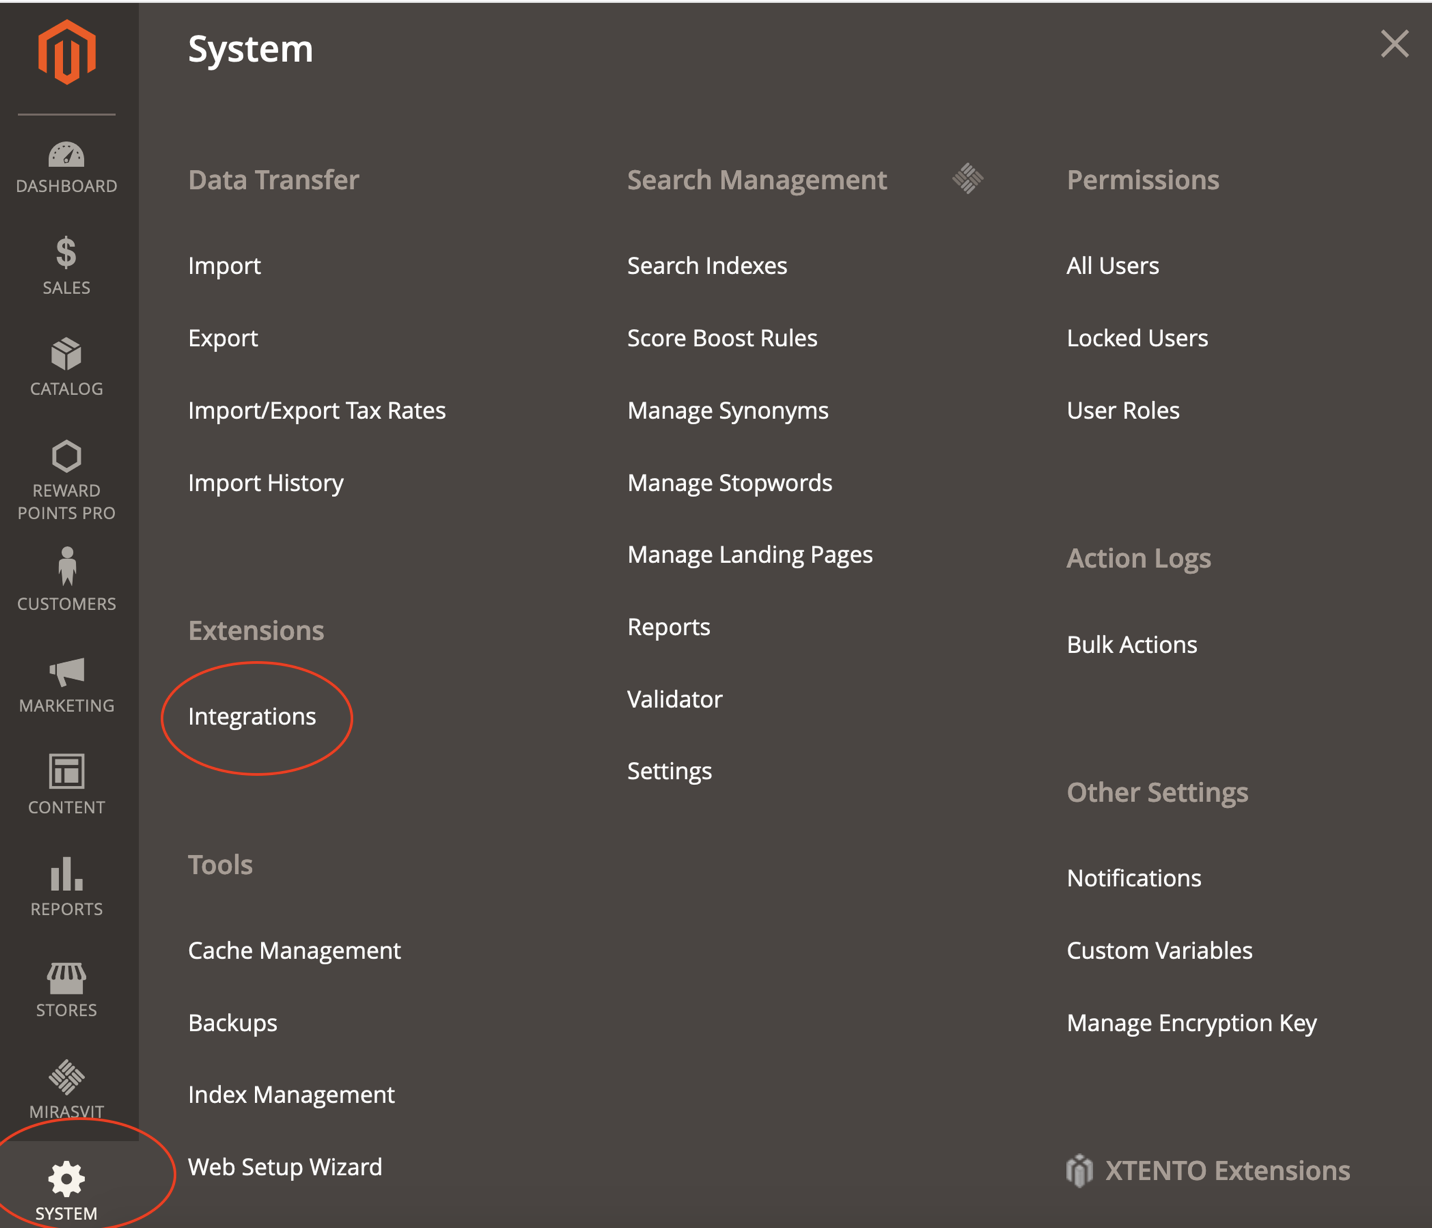The height and width of the screenshot is (1228, 1432).
Task: Click the Magento logo icon
Action: pos(66,52)
